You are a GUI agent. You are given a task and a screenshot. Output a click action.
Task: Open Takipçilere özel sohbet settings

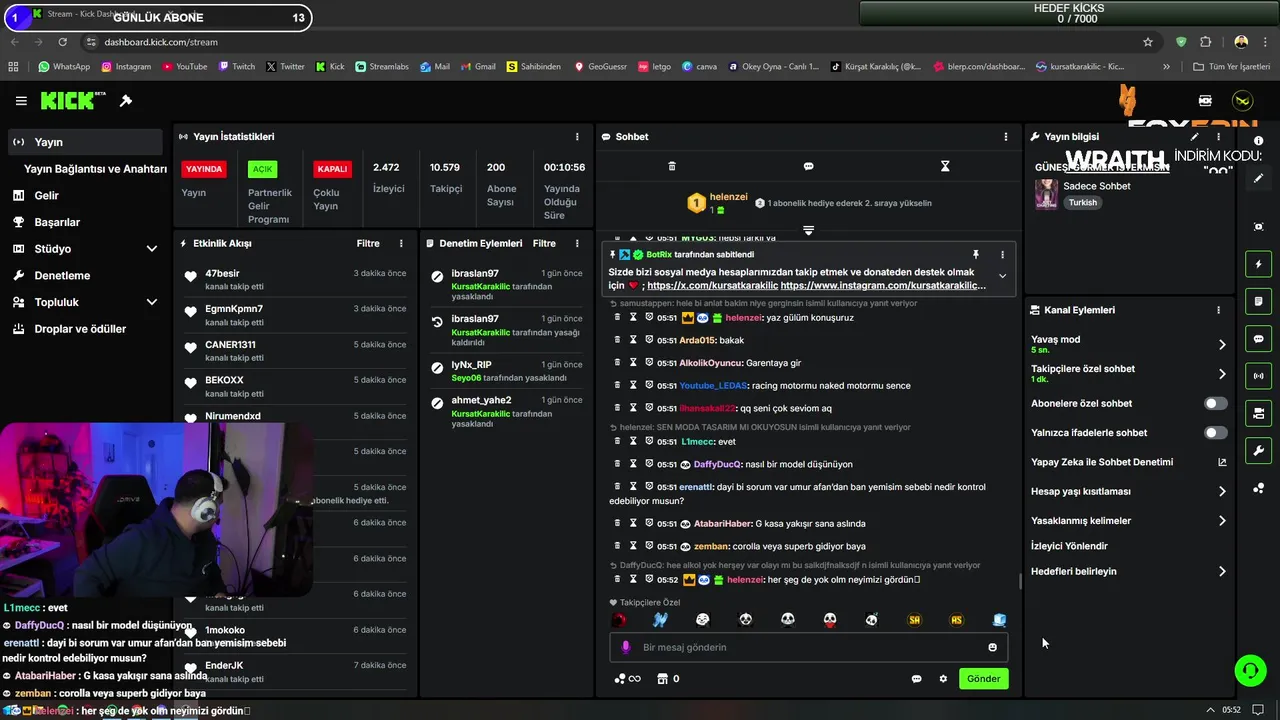[x=1129, y=374]
